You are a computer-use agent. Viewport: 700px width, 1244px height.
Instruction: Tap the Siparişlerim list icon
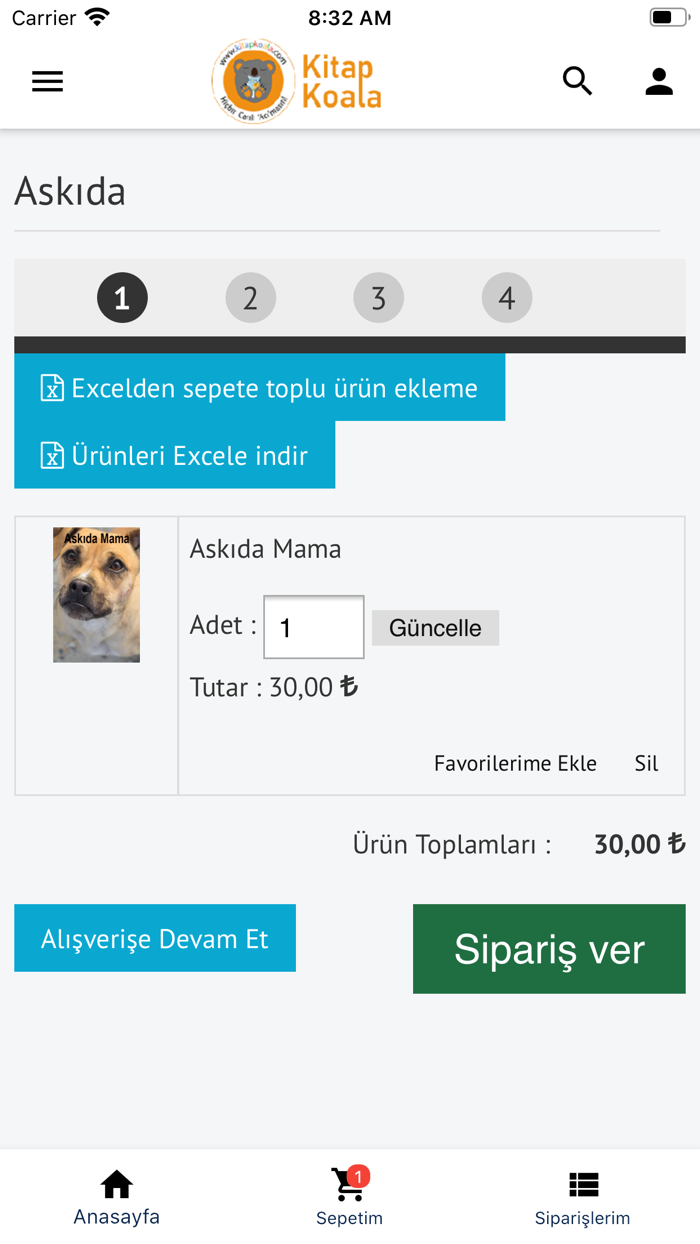(x=583, y=1183)
